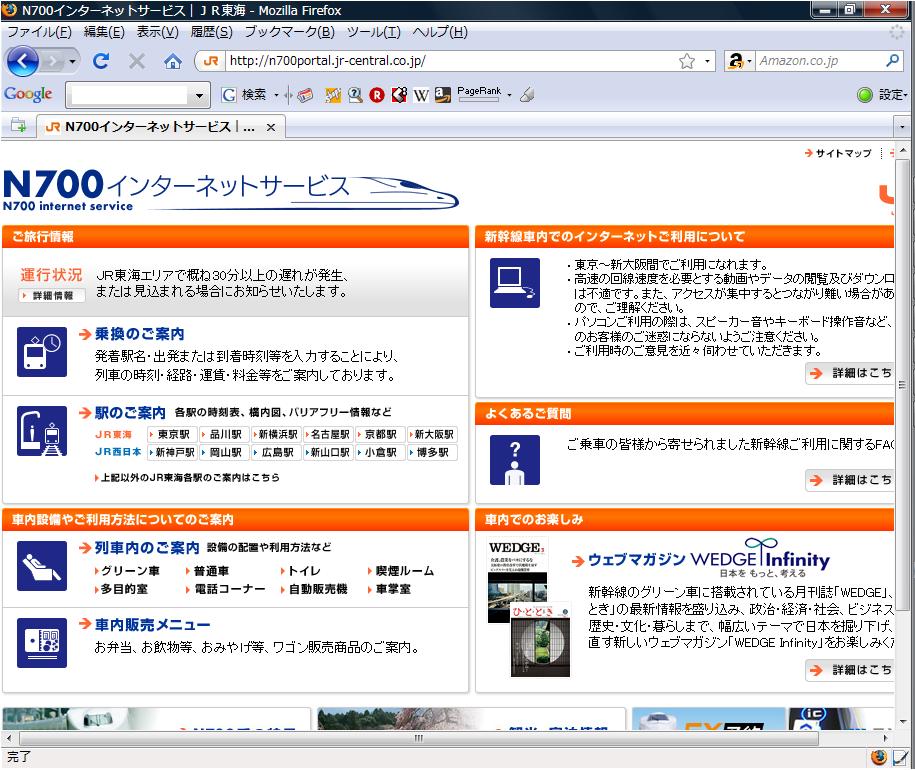The height and width of the screenshot is (770, 915).
Task: Open the 東京駅 station link
Action: pos(170,435)
